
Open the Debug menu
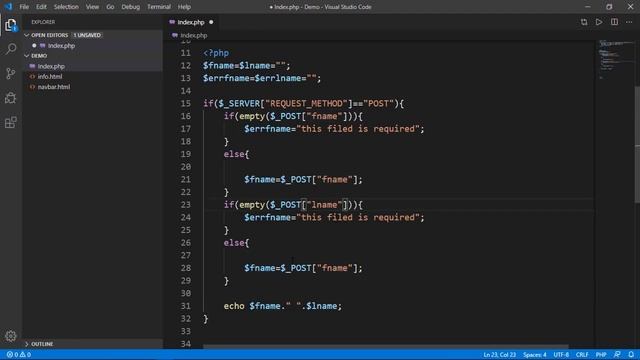click(131, 7)
